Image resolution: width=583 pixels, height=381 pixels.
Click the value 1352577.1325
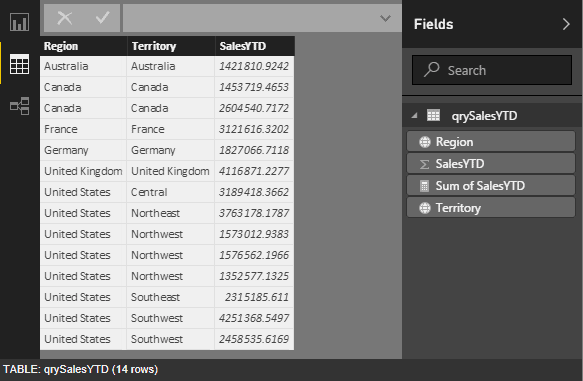coord(254,276)
